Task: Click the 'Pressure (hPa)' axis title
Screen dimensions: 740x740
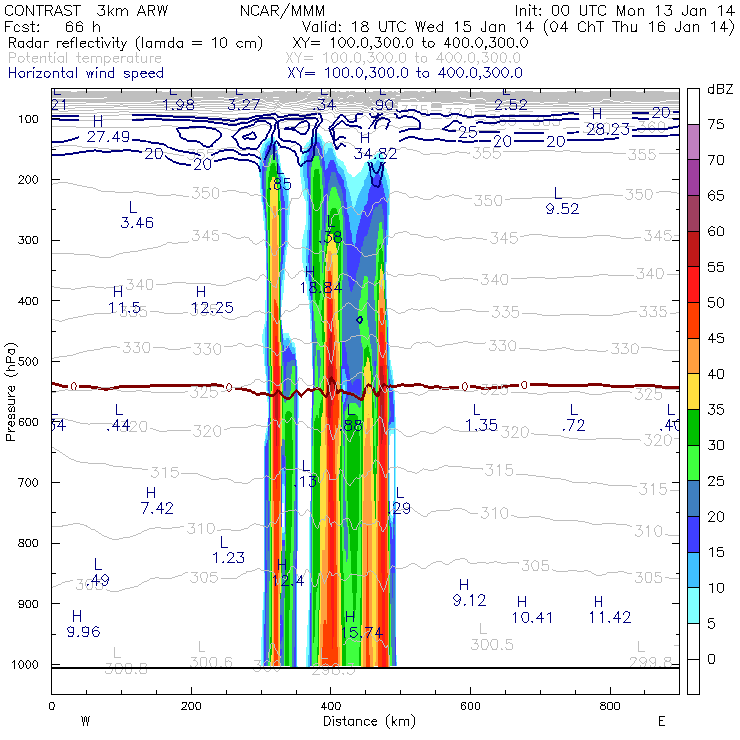Action: pos(10,392)
